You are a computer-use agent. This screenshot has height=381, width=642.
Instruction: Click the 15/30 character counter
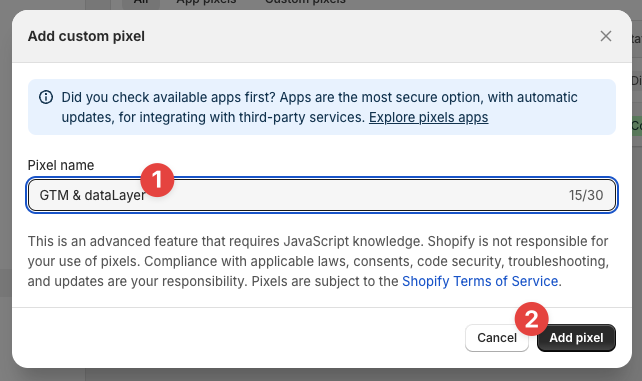coord(585,195)
